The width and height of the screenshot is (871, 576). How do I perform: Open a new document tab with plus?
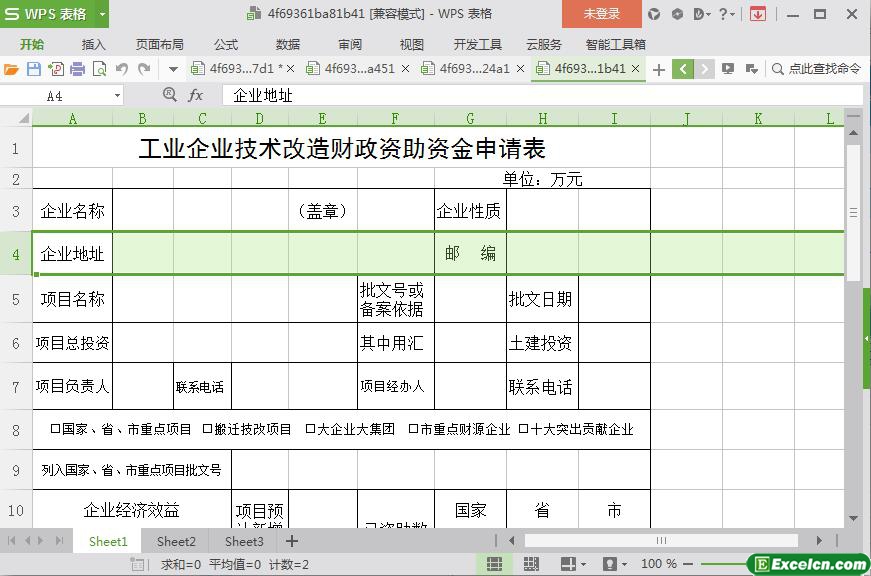(658, 69)
